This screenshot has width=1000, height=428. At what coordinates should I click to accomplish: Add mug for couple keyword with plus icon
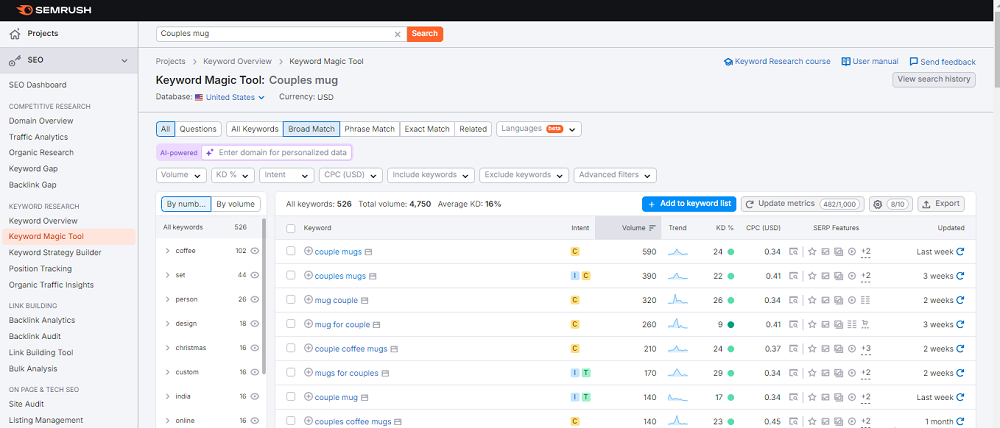pyautogui.click(x=309, y=324)
